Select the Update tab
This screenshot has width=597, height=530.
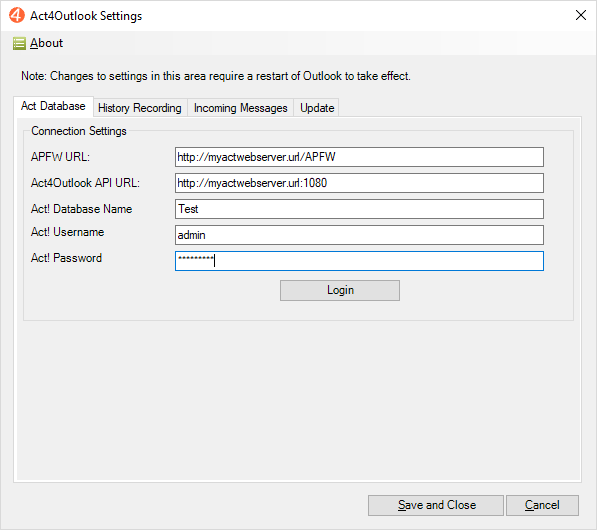pos(317,108)
